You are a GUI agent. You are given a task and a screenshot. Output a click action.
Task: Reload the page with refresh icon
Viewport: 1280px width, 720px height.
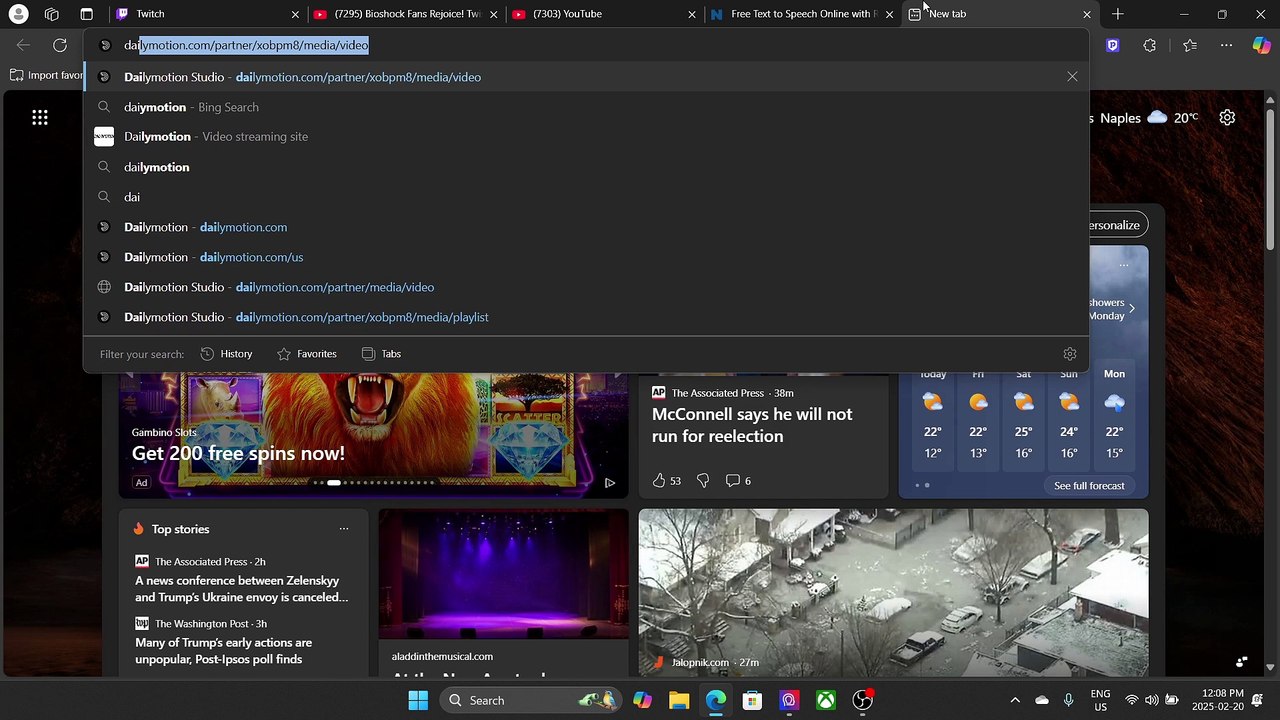tap(60, 45)
